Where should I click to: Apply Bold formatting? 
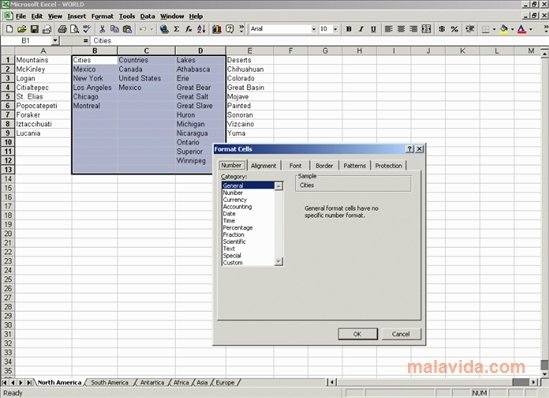[349, 29]
